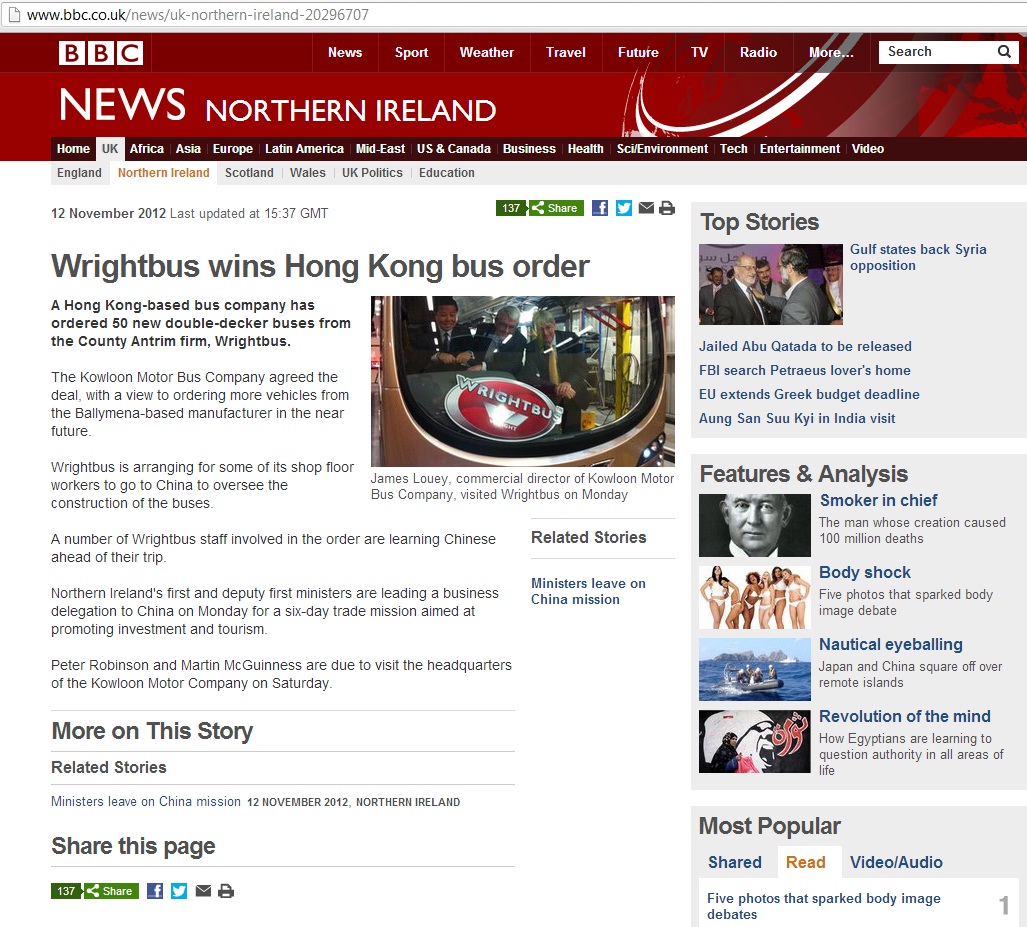Click the bottom Facebook icon under Share this page
This screenshot has height=927, width=1027.
point(155,891)
